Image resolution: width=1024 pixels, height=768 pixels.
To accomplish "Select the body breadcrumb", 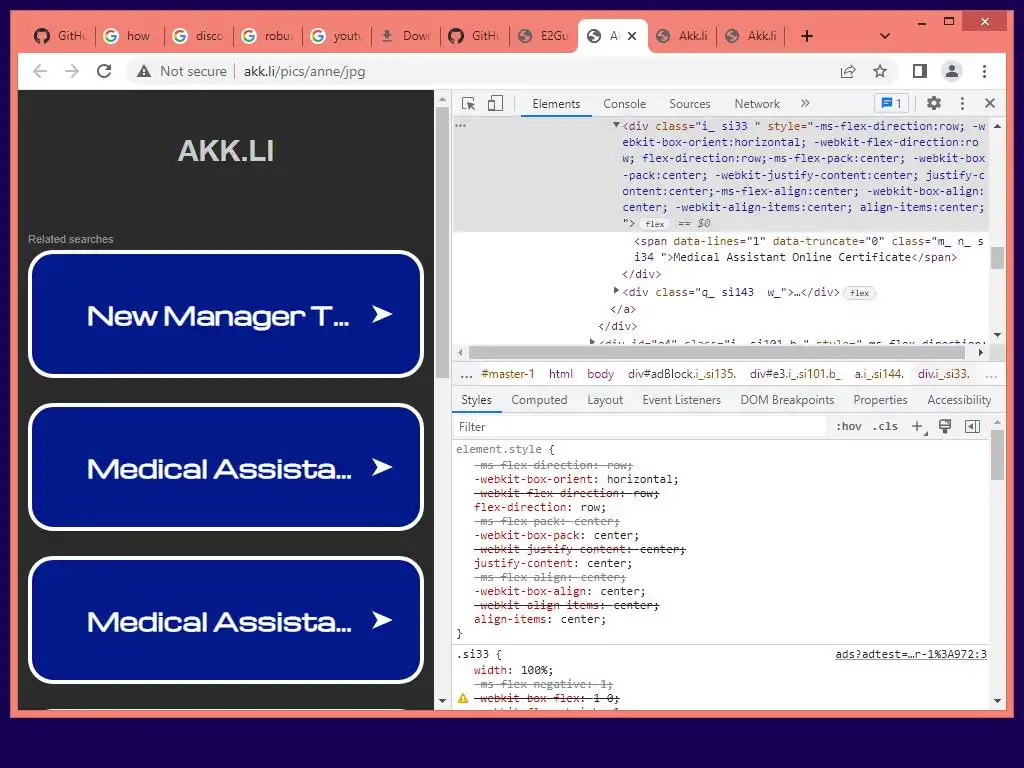I will (x=600, y=374).
